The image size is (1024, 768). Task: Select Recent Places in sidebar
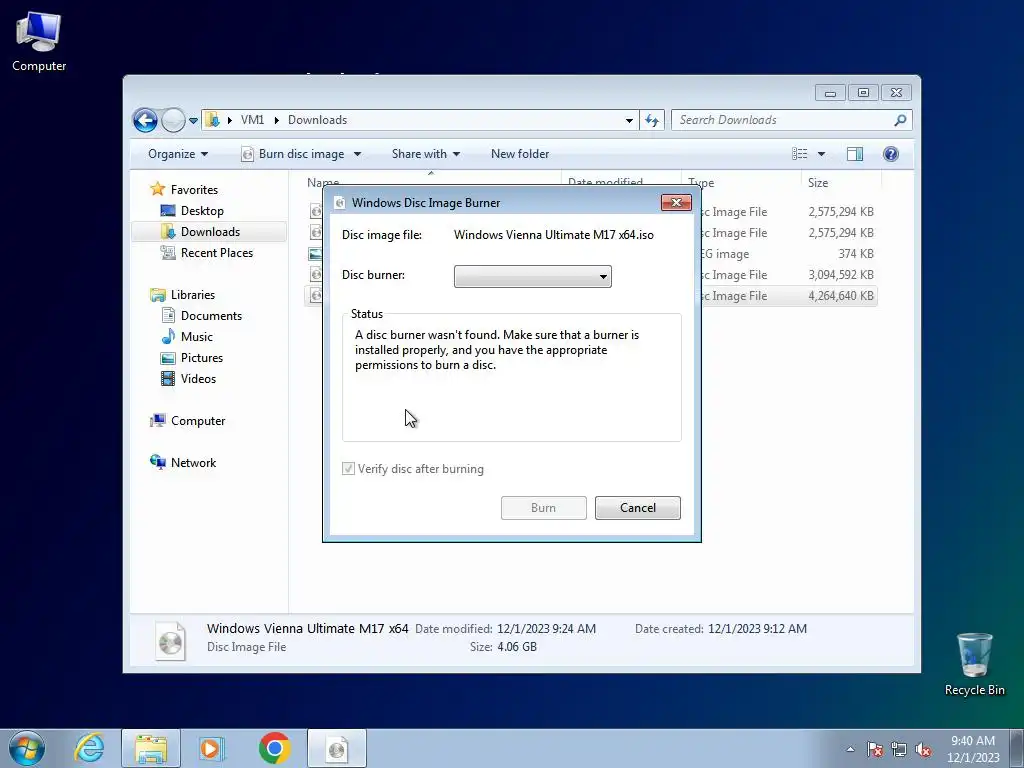point(217,253)
